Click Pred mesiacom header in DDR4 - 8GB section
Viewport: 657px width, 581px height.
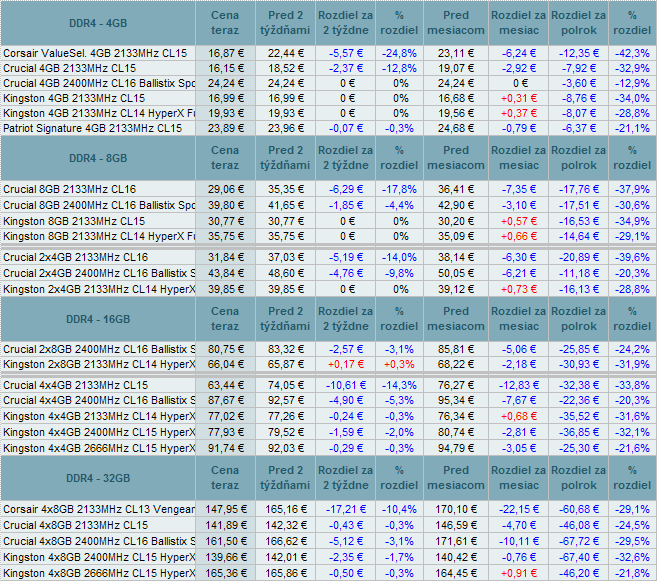pyautogui.click(x=456, y=158)
